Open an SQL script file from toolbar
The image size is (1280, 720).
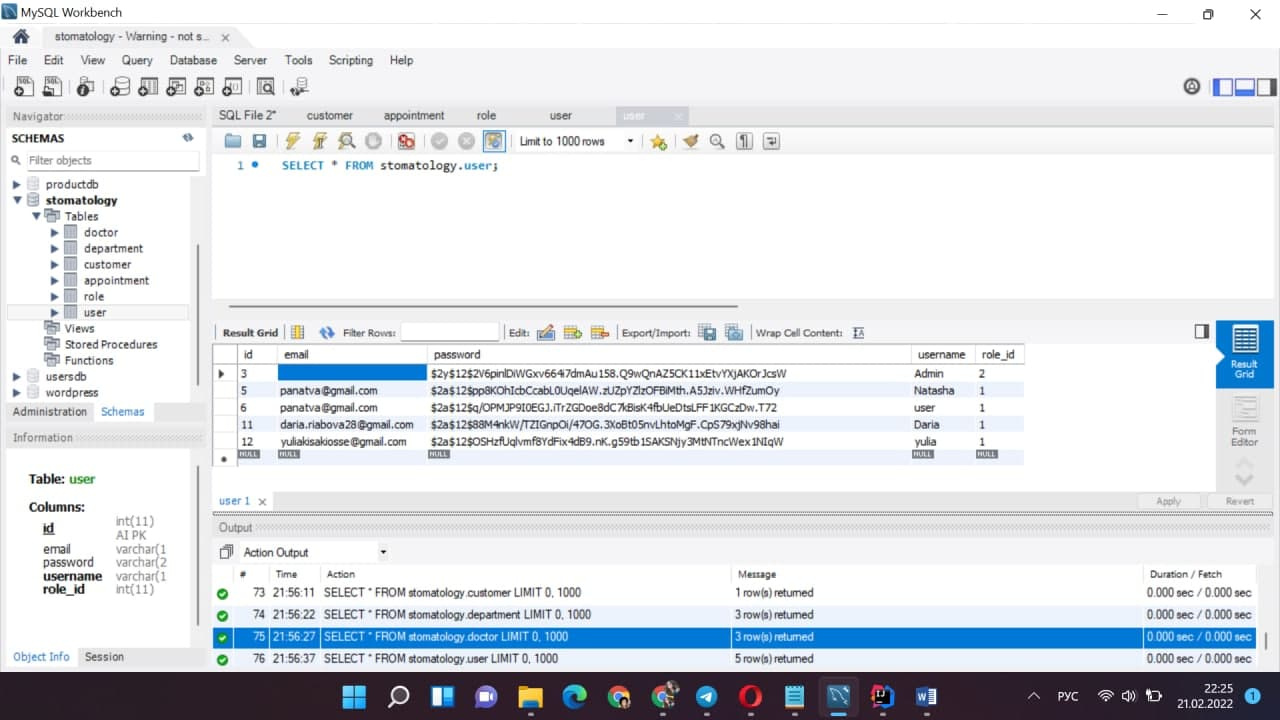(x=52, y=87)
